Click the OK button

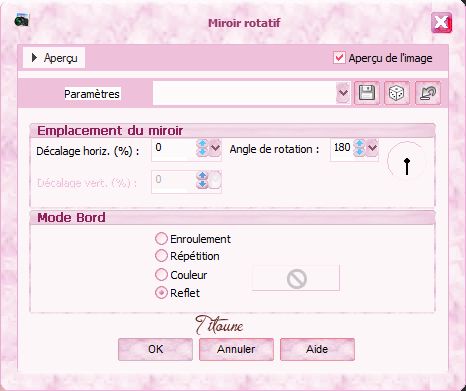(155, 349)
